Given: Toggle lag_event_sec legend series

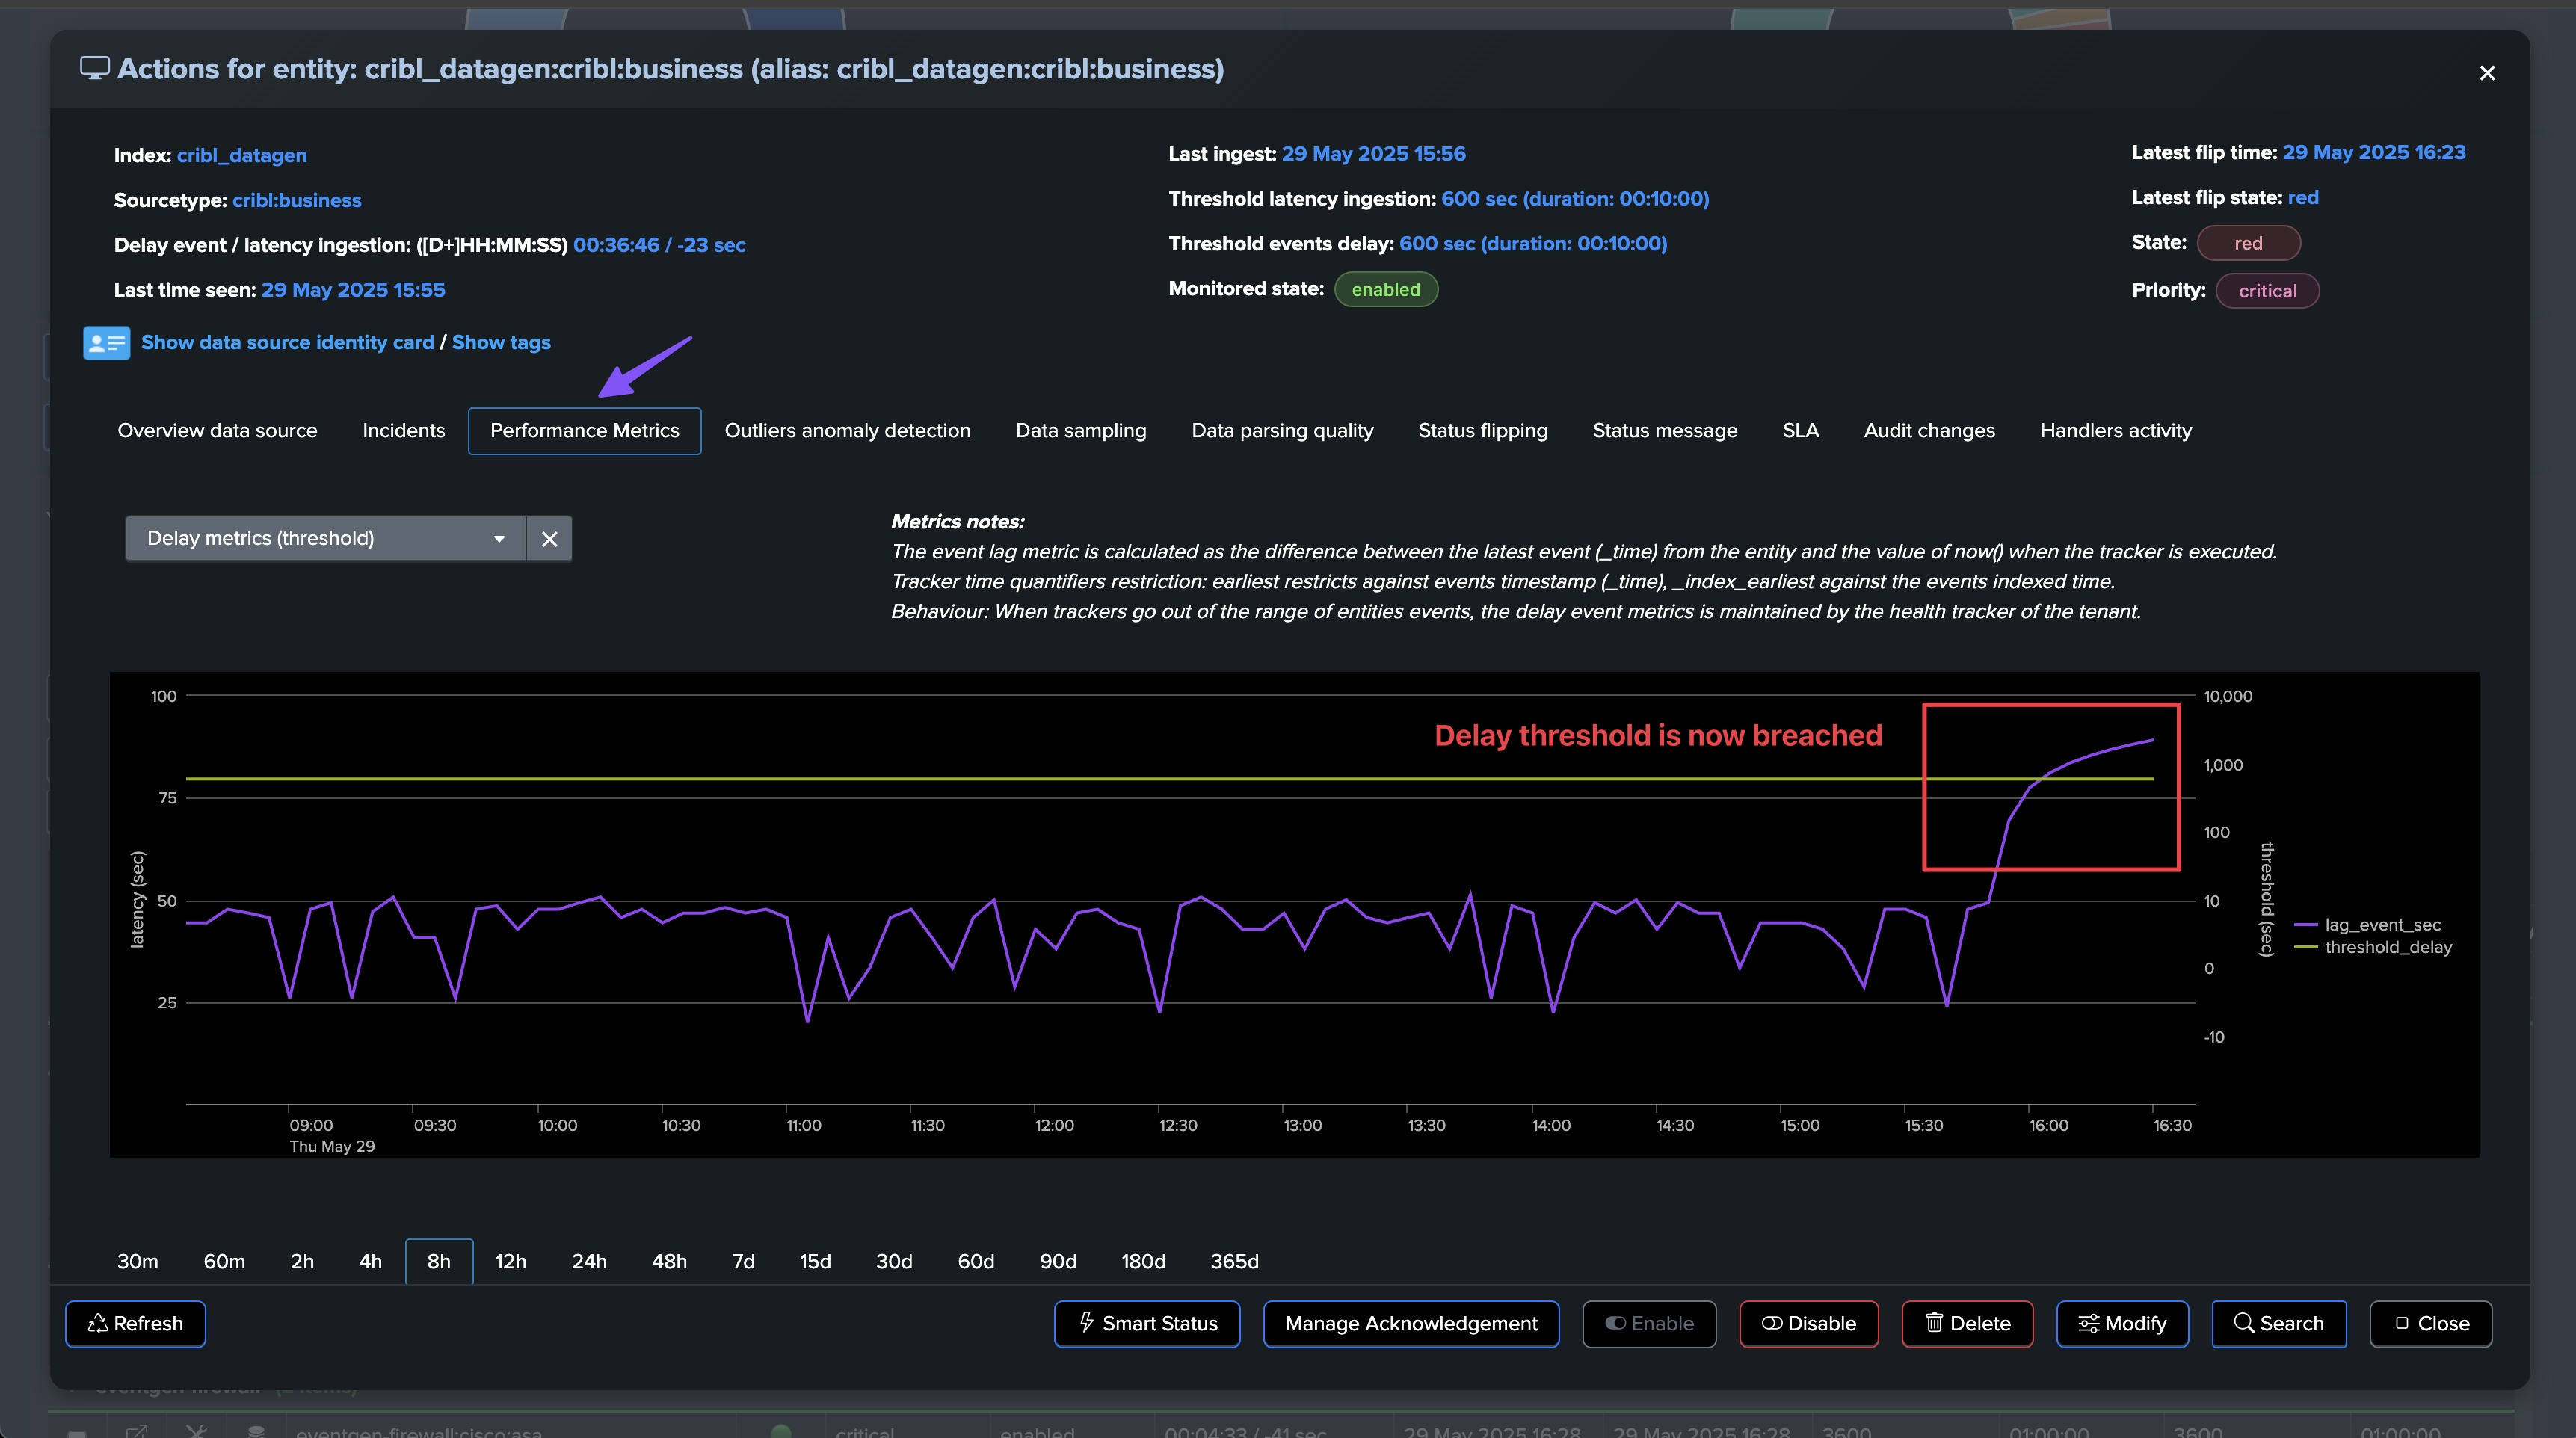Looking at the screenshot, I should [2382, 925].
